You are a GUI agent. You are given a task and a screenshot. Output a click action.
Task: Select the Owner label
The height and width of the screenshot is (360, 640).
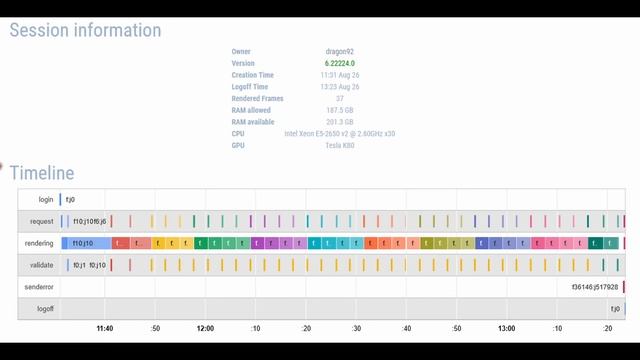241,51
